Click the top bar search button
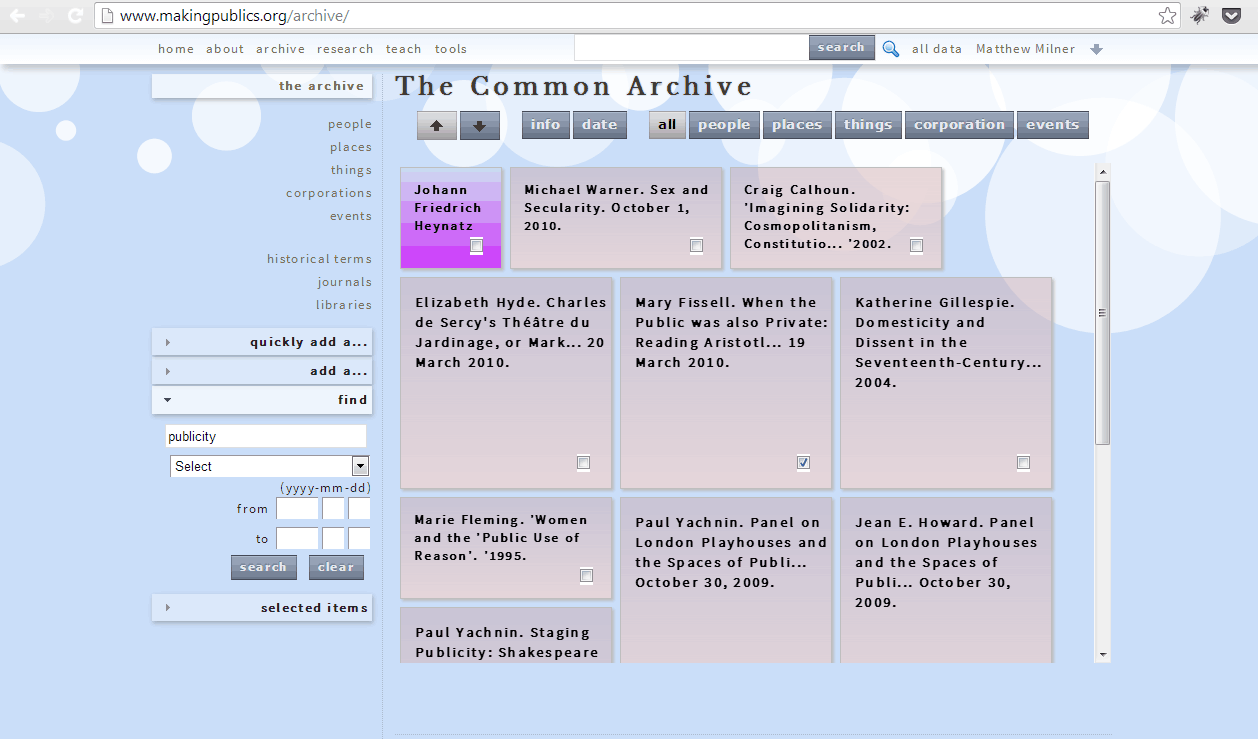The width and height of the screenshot is (1258, 739). click(x=841, y=47)
